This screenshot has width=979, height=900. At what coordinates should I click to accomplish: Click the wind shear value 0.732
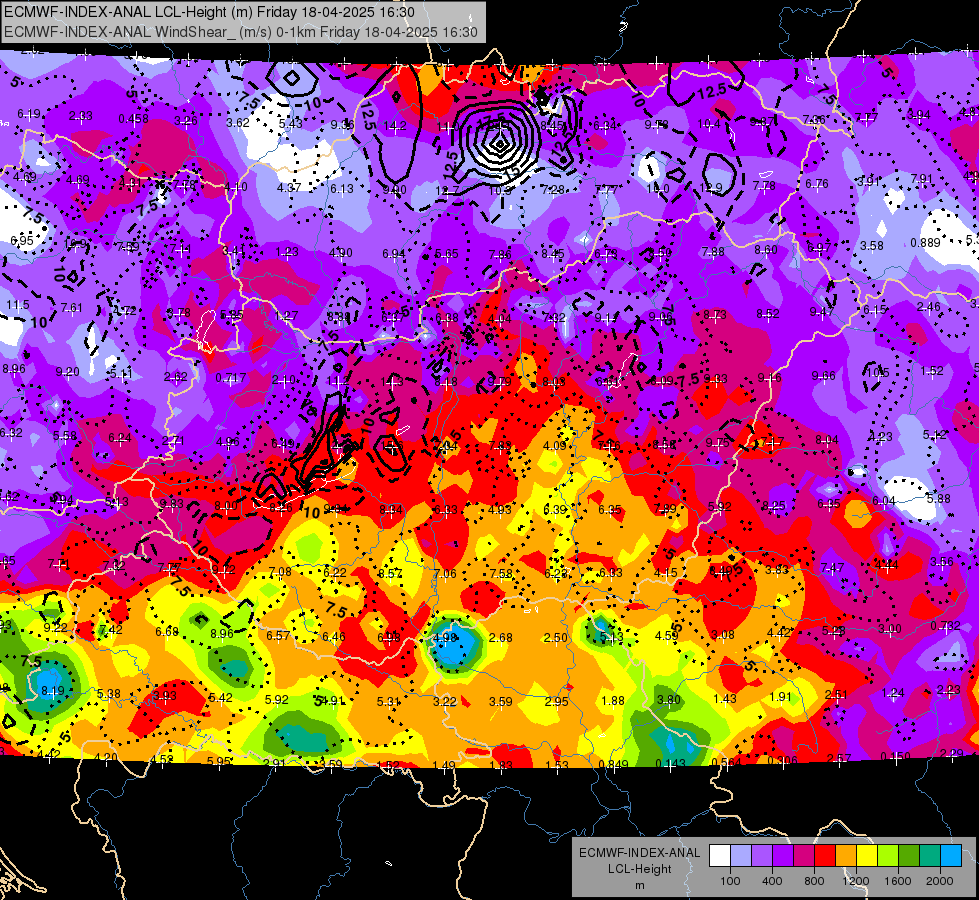pyautogui.click(x=946, y=626)
